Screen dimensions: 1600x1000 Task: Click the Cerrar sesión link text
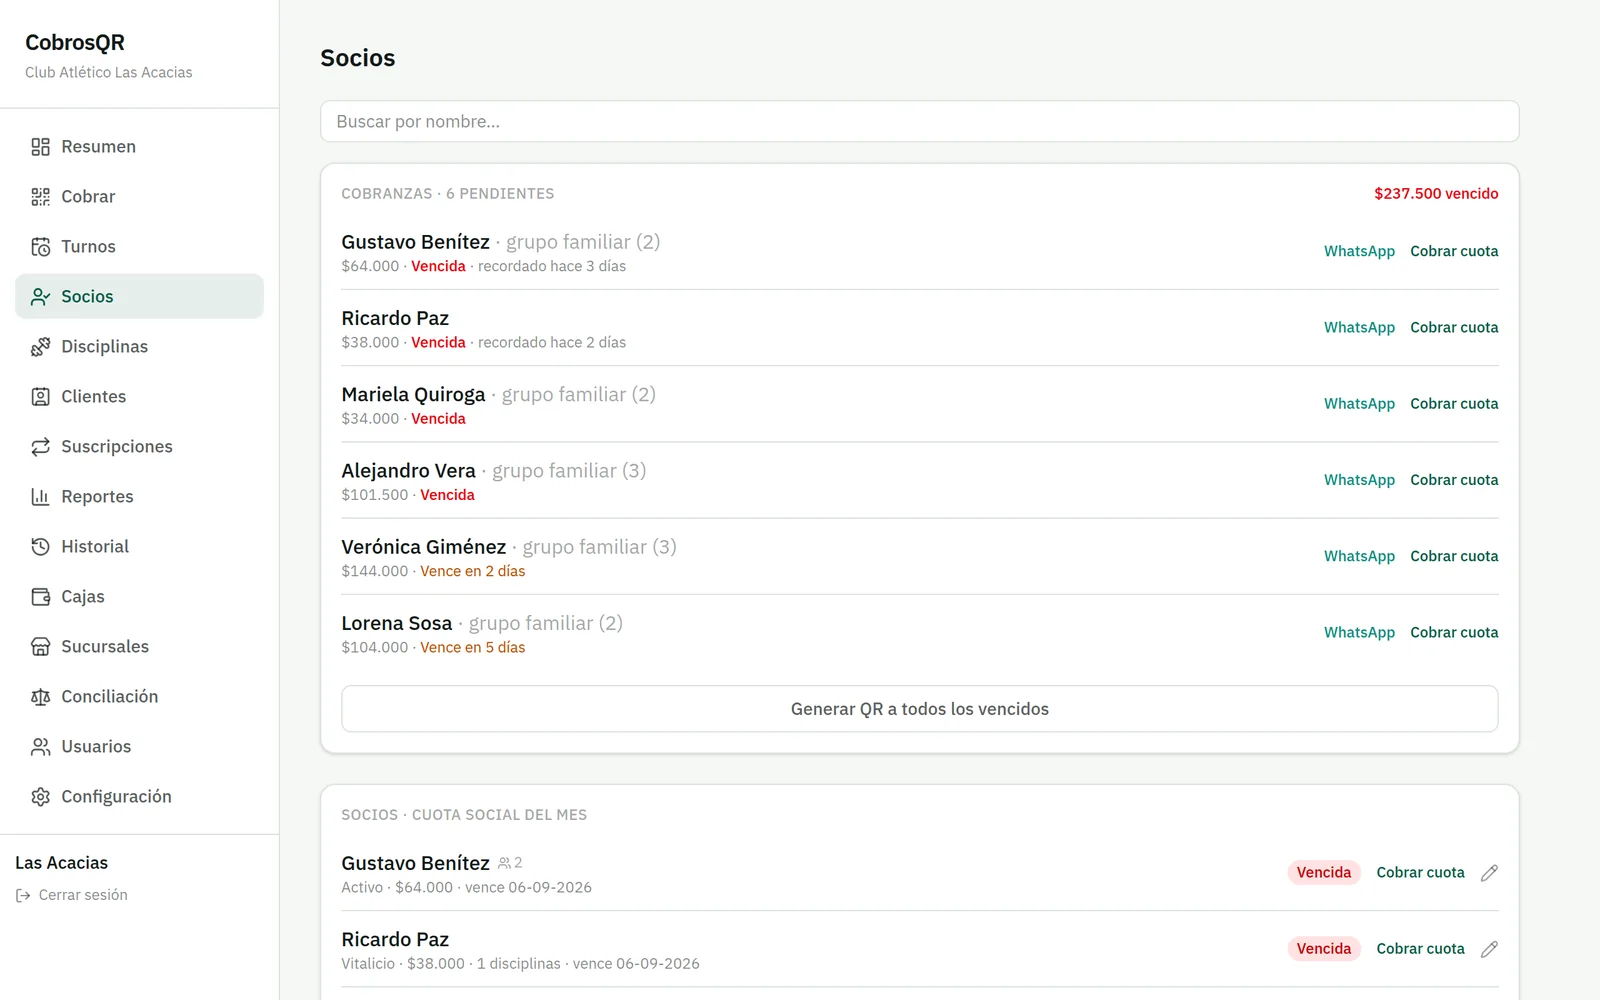83,895
